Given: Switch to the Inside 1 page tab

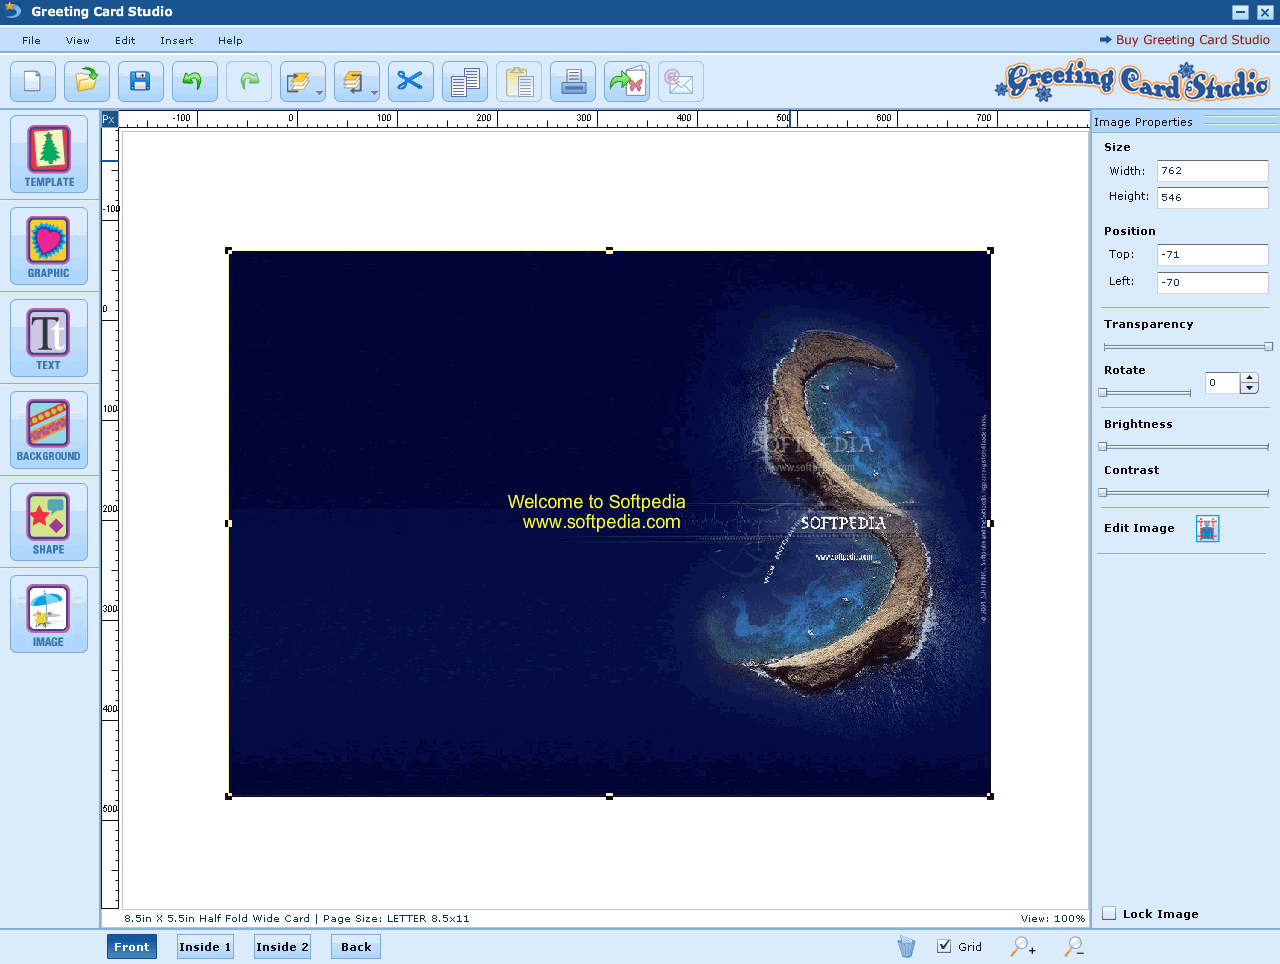Looking at the screenshot, I should coord(205,947).
